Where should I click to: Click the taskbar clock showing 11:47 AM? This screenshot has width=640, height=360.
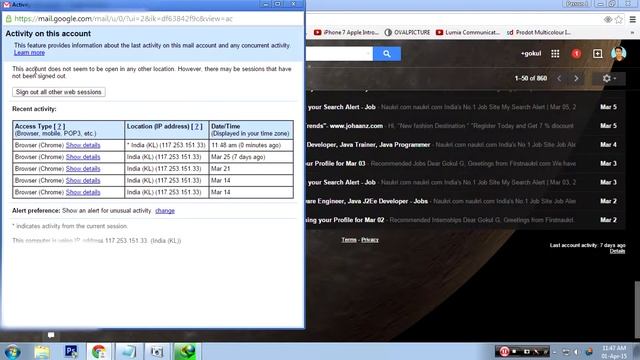point(614,352)
